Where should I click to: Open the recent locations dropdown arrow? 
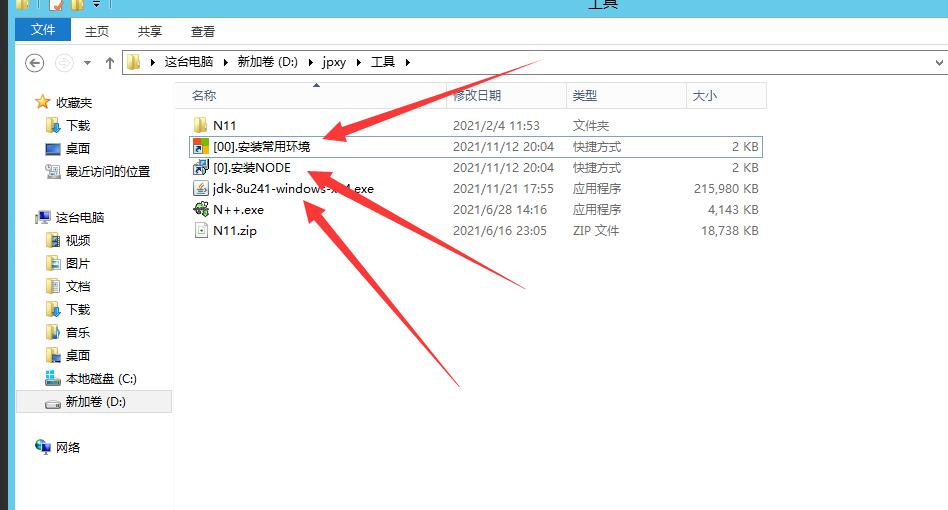tap(87, 62)
